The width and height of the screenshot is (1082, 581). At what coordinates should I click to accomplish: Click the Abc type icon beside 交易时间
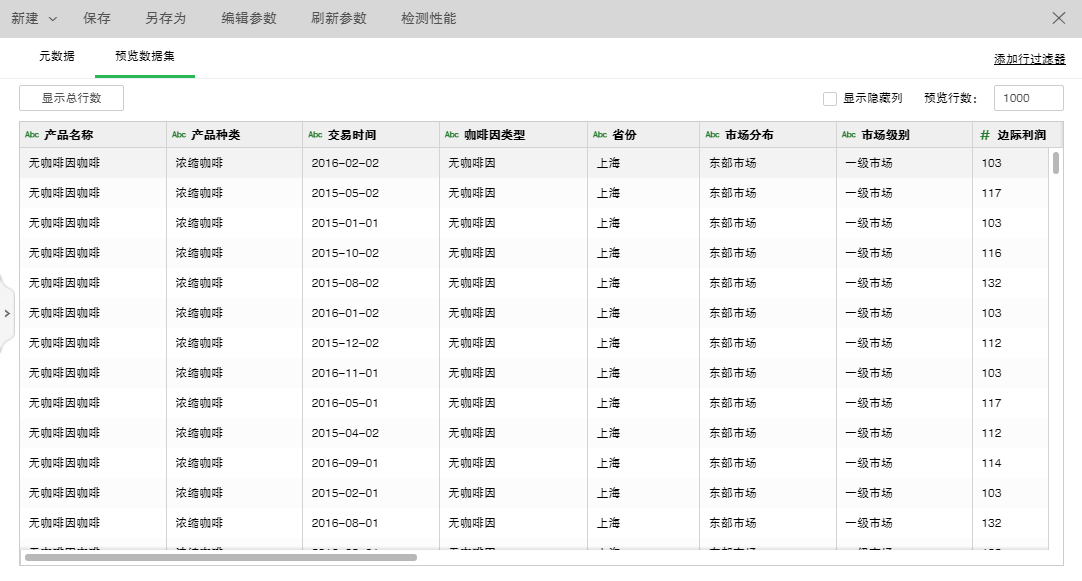pos(315,135)
